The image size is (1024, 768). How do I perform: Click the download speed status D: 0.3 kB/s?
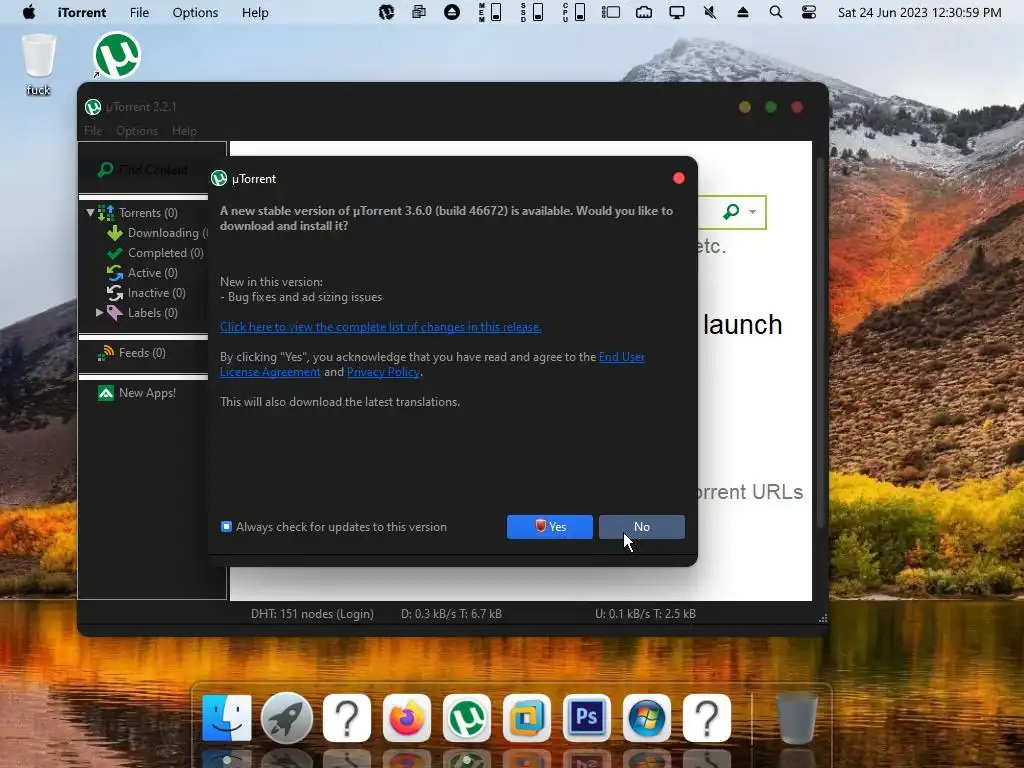click(451, 613)
